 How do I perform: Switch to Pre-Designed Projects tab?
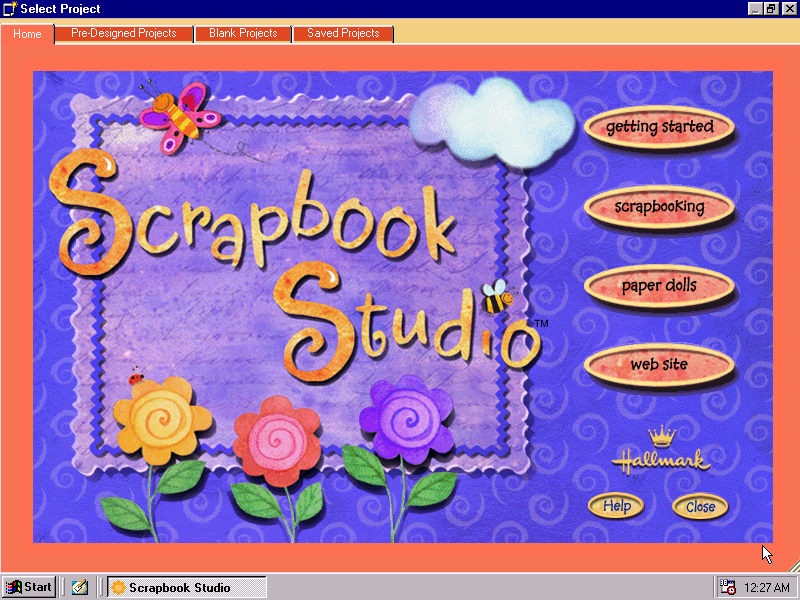tap(124, 34)
